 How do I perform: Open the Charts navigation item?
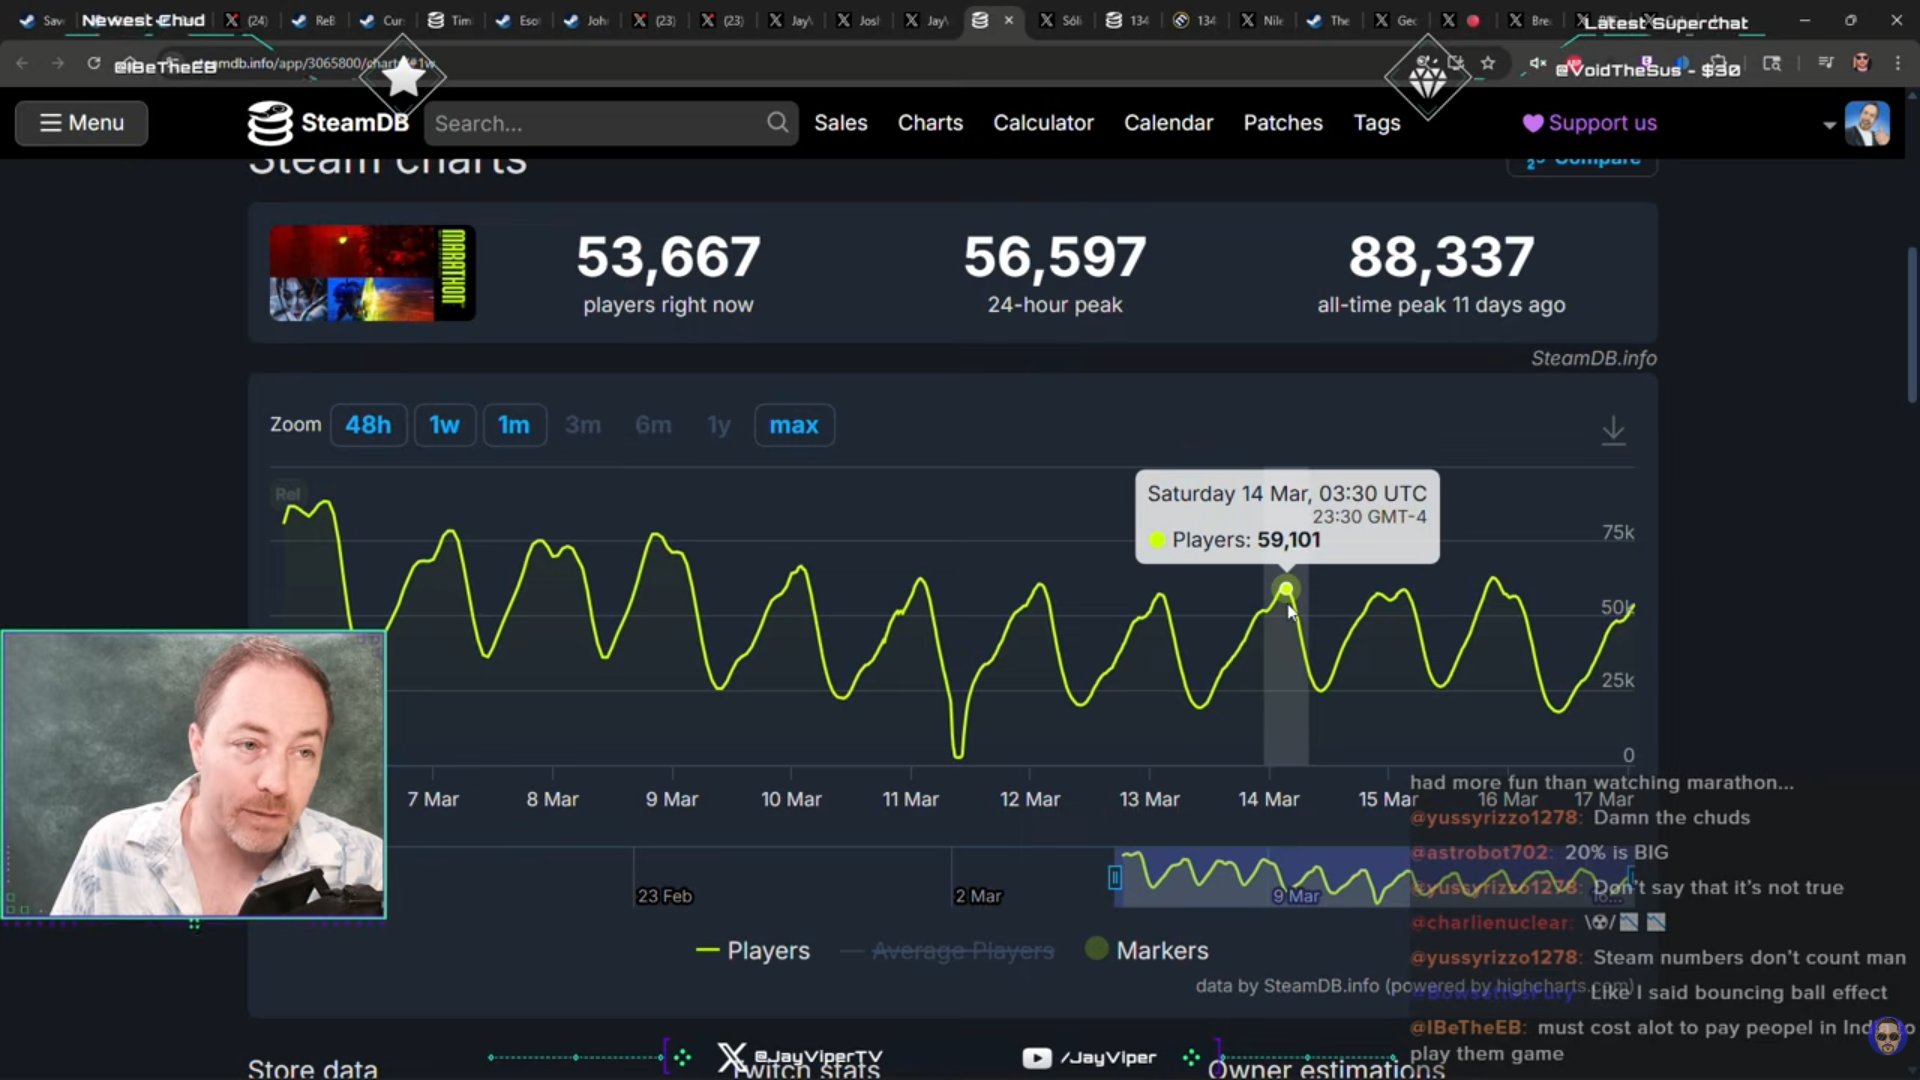(930, 123)
